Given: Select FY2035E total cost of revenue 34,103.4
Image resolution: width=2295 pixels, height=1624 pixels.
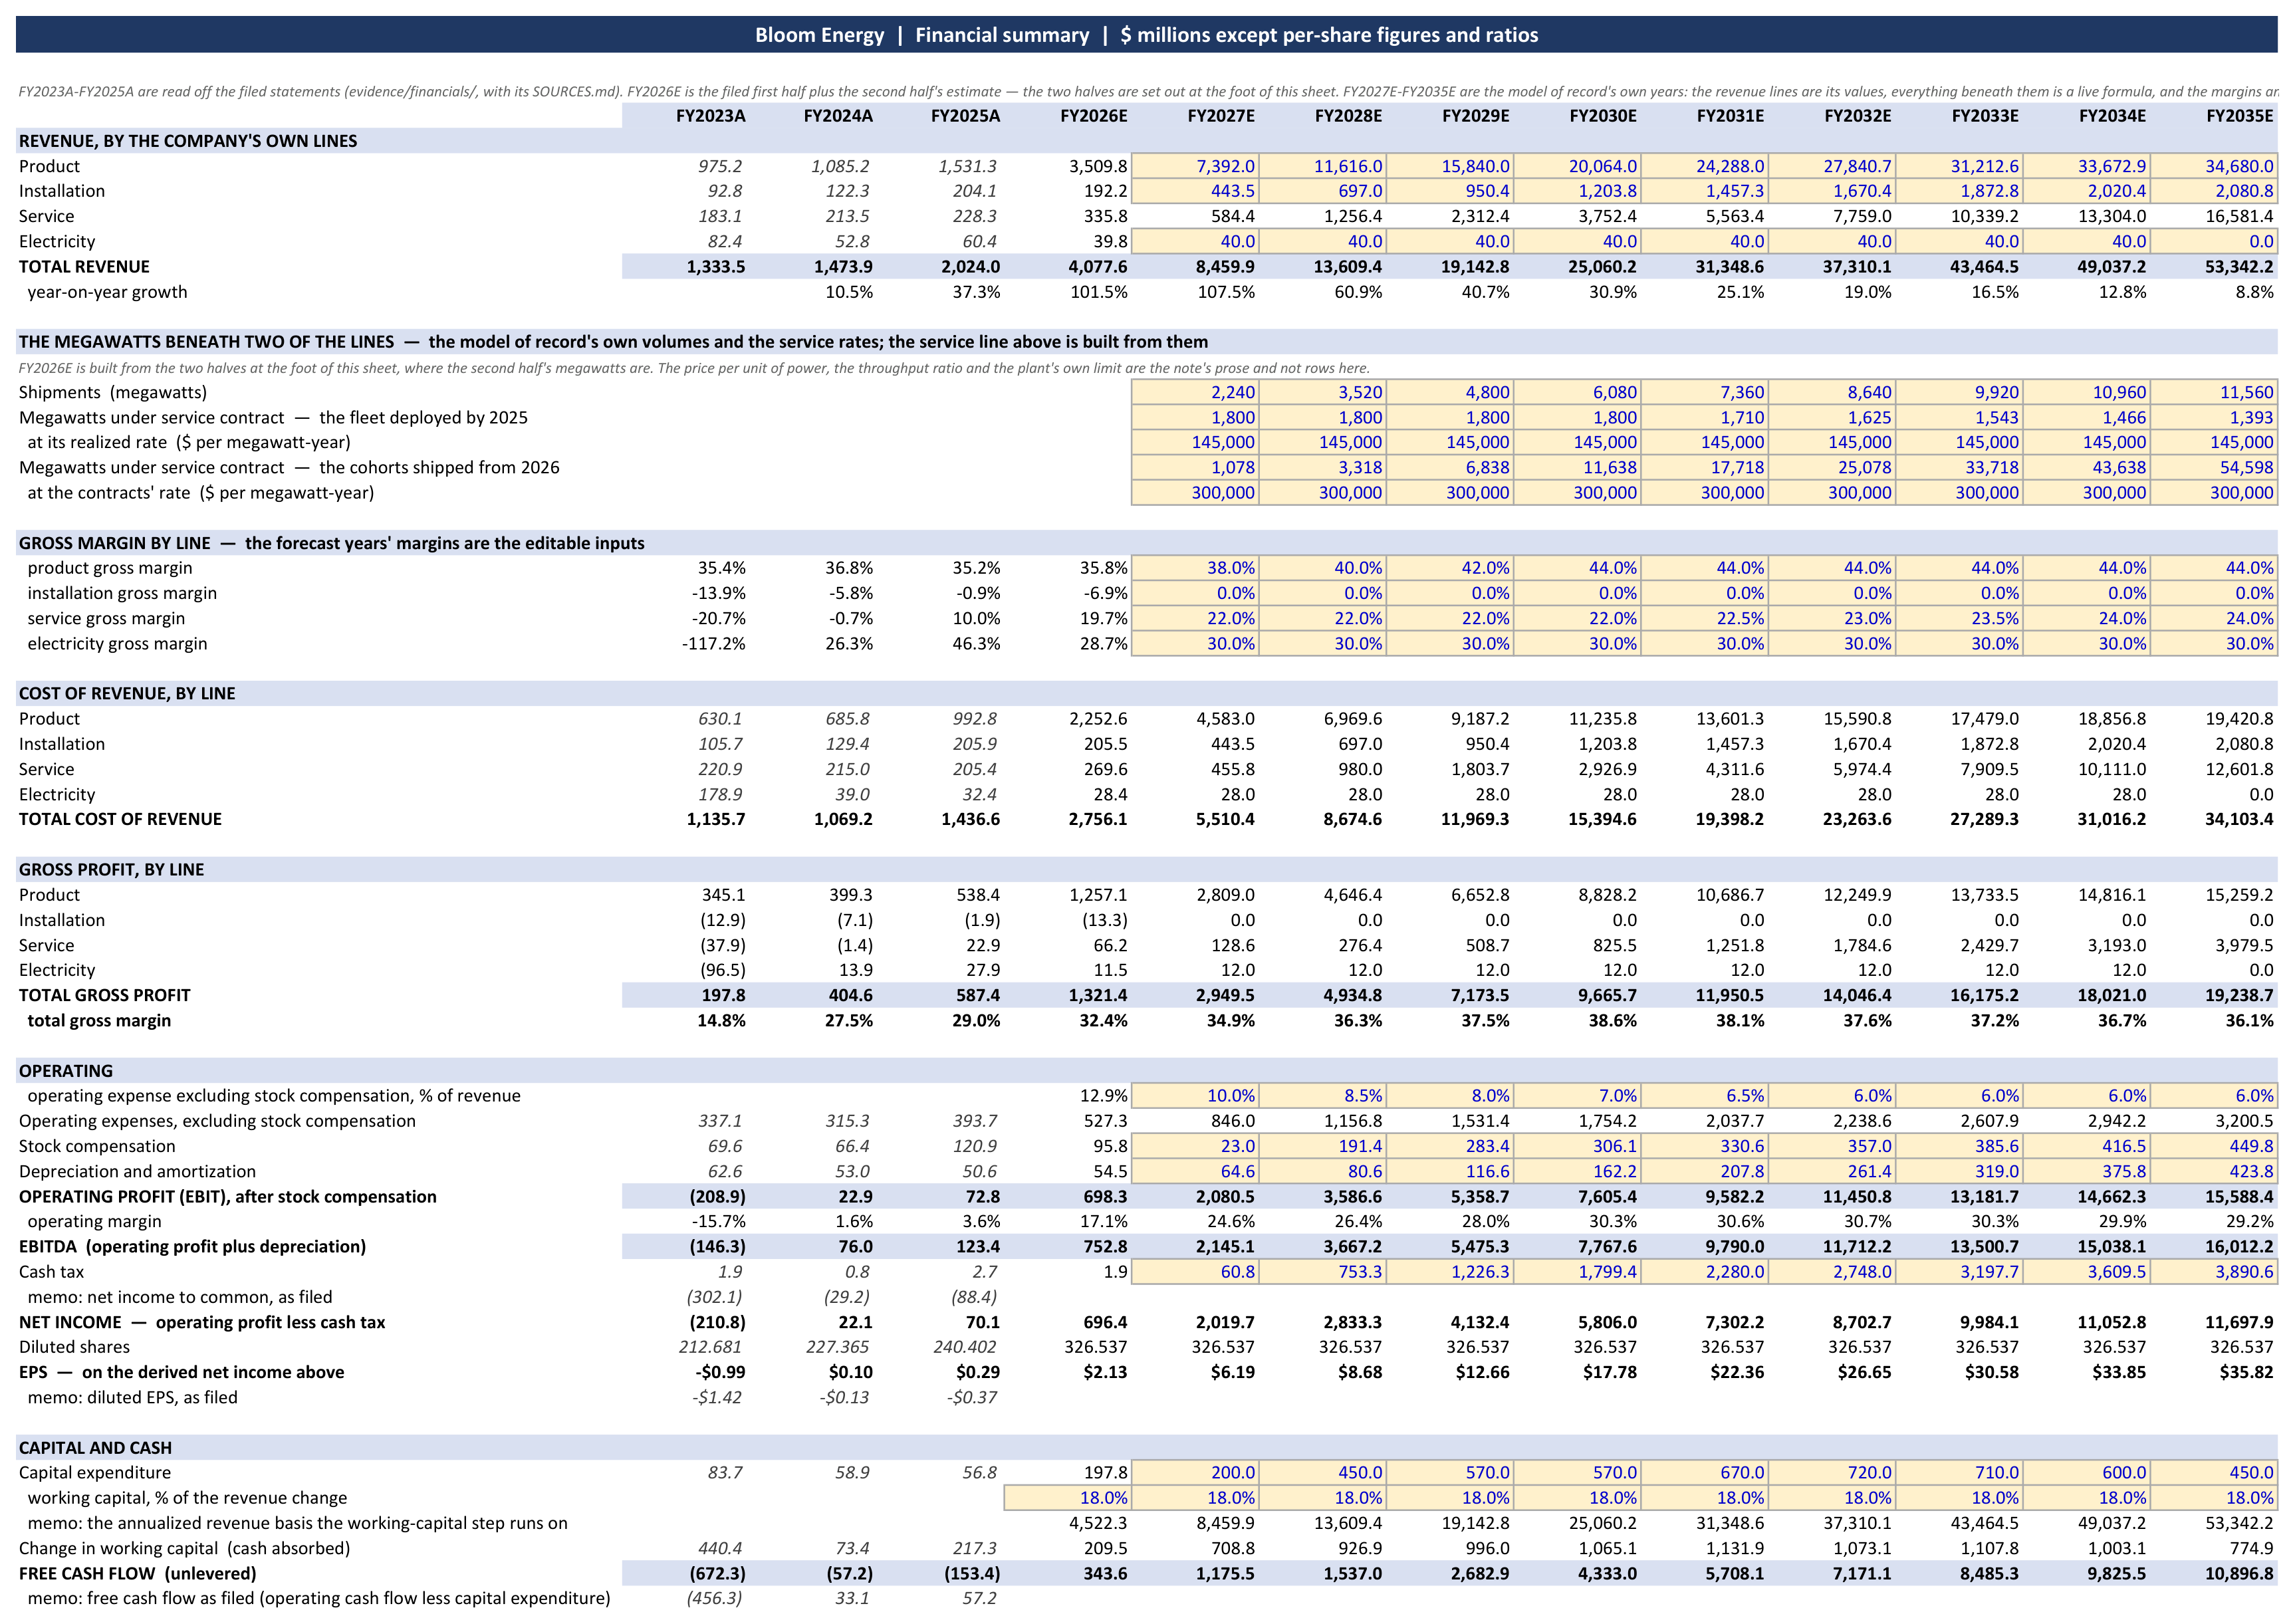Looking at the screenshot, I should pyautogui.click(x=2239, y=819).
